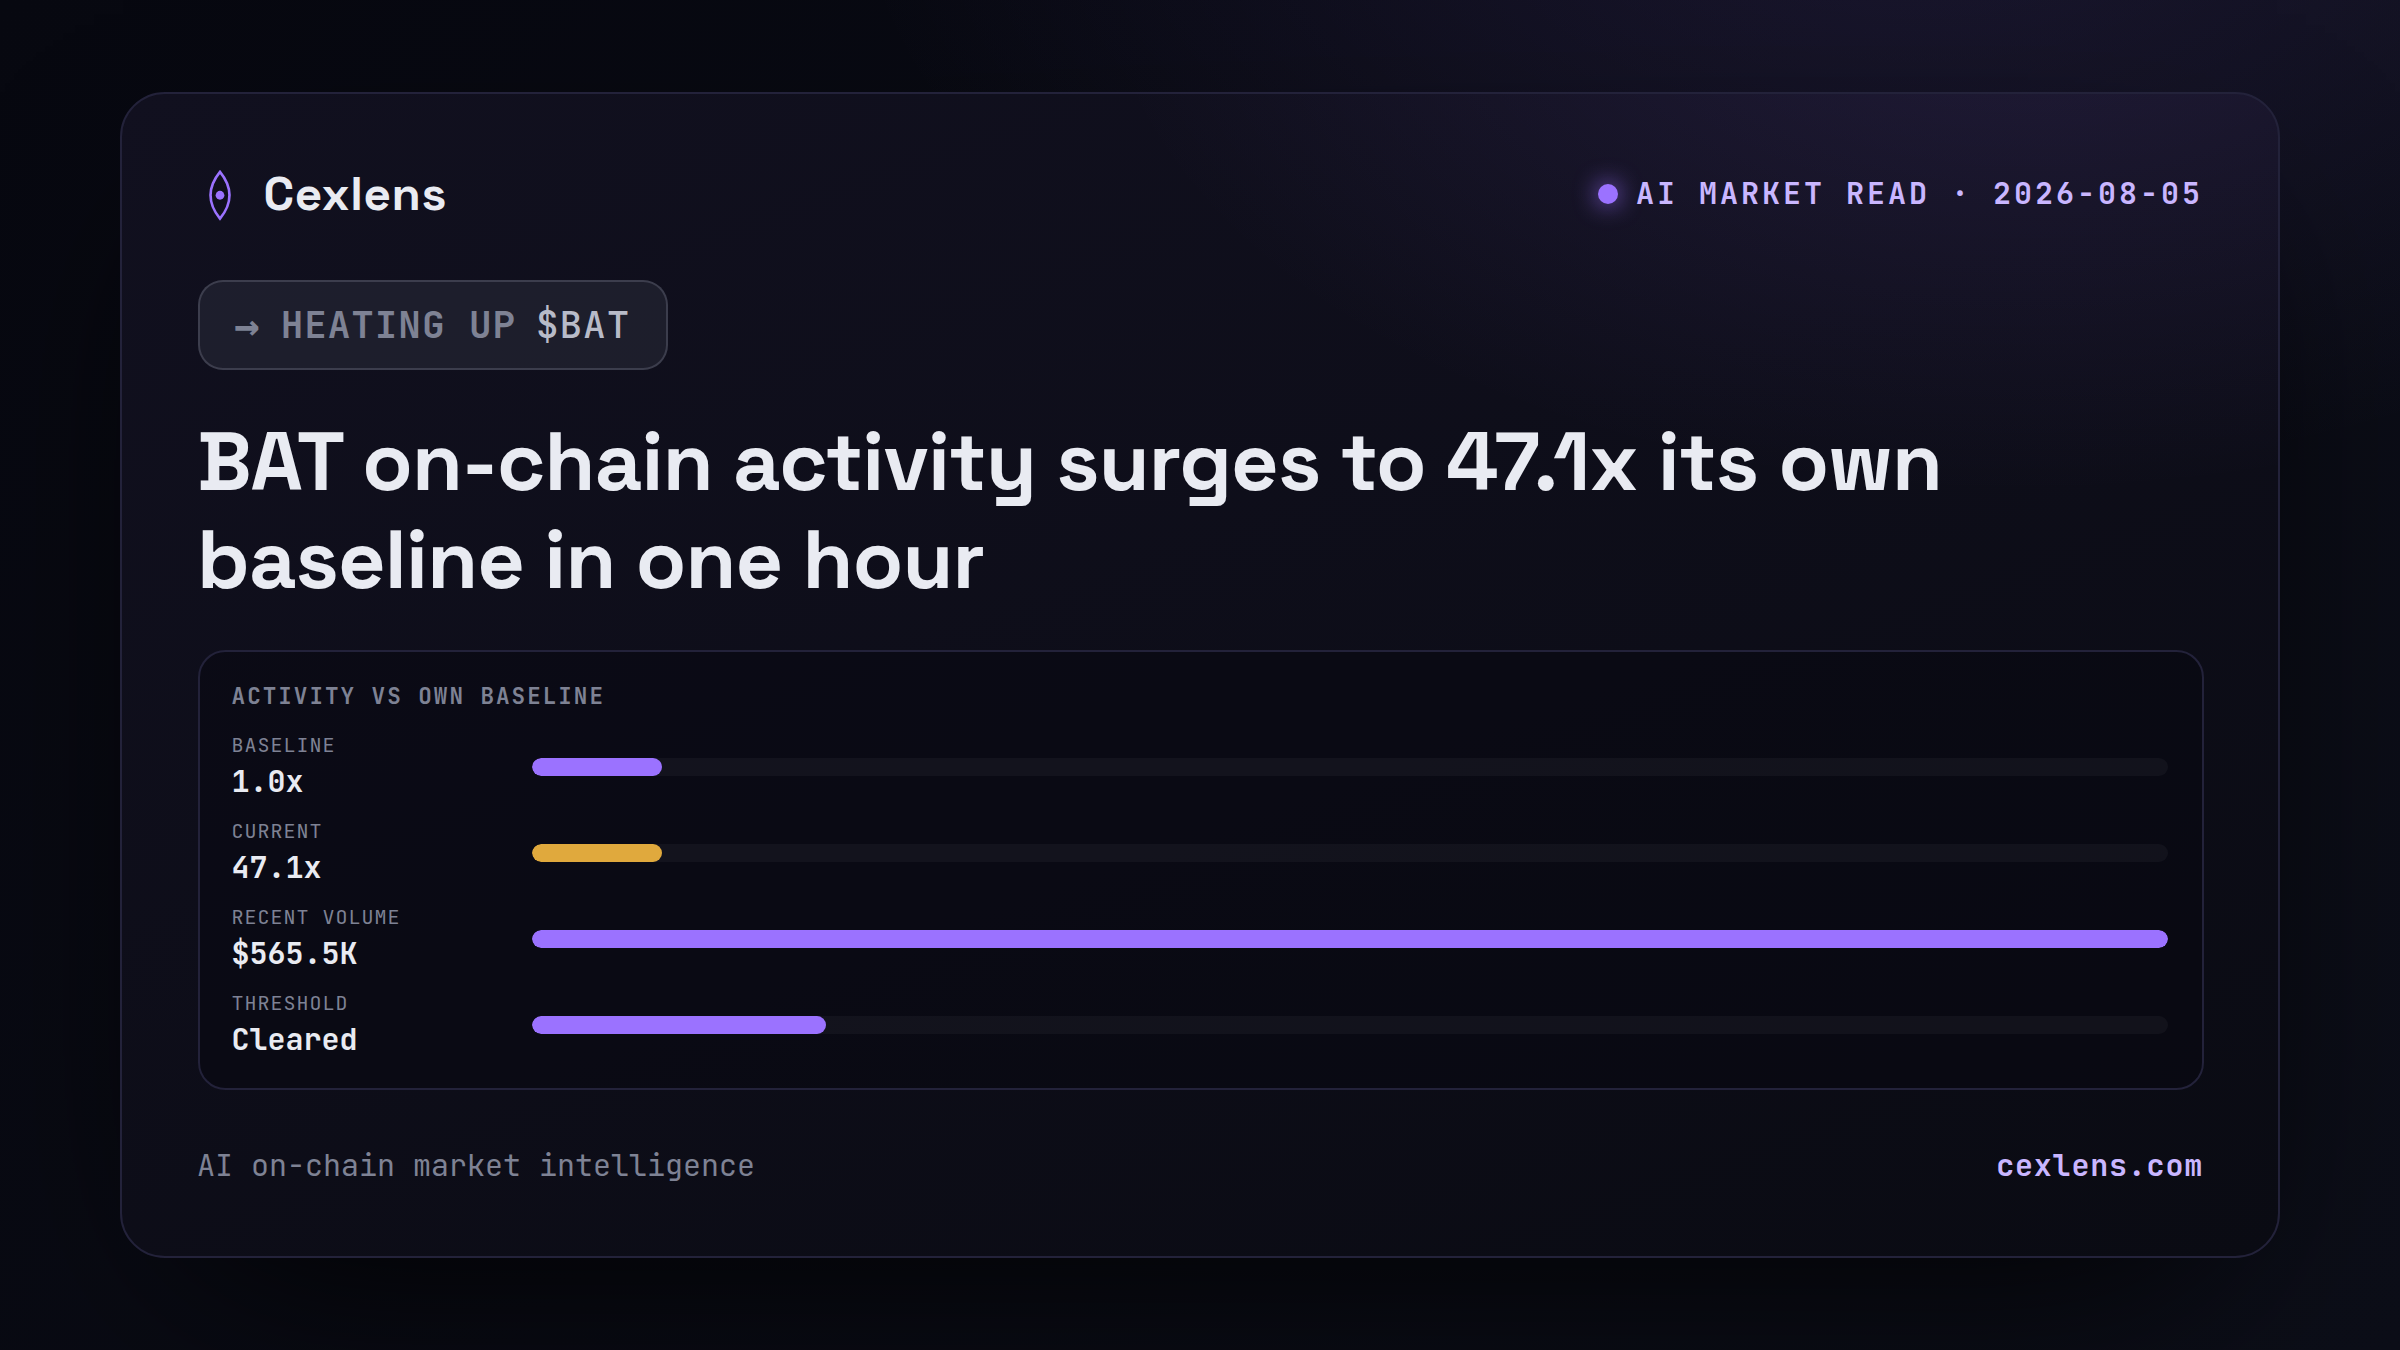Open the cexlens.com link
This screenshot has height=1350, width=2400.
click(x=2099, y=1166)
